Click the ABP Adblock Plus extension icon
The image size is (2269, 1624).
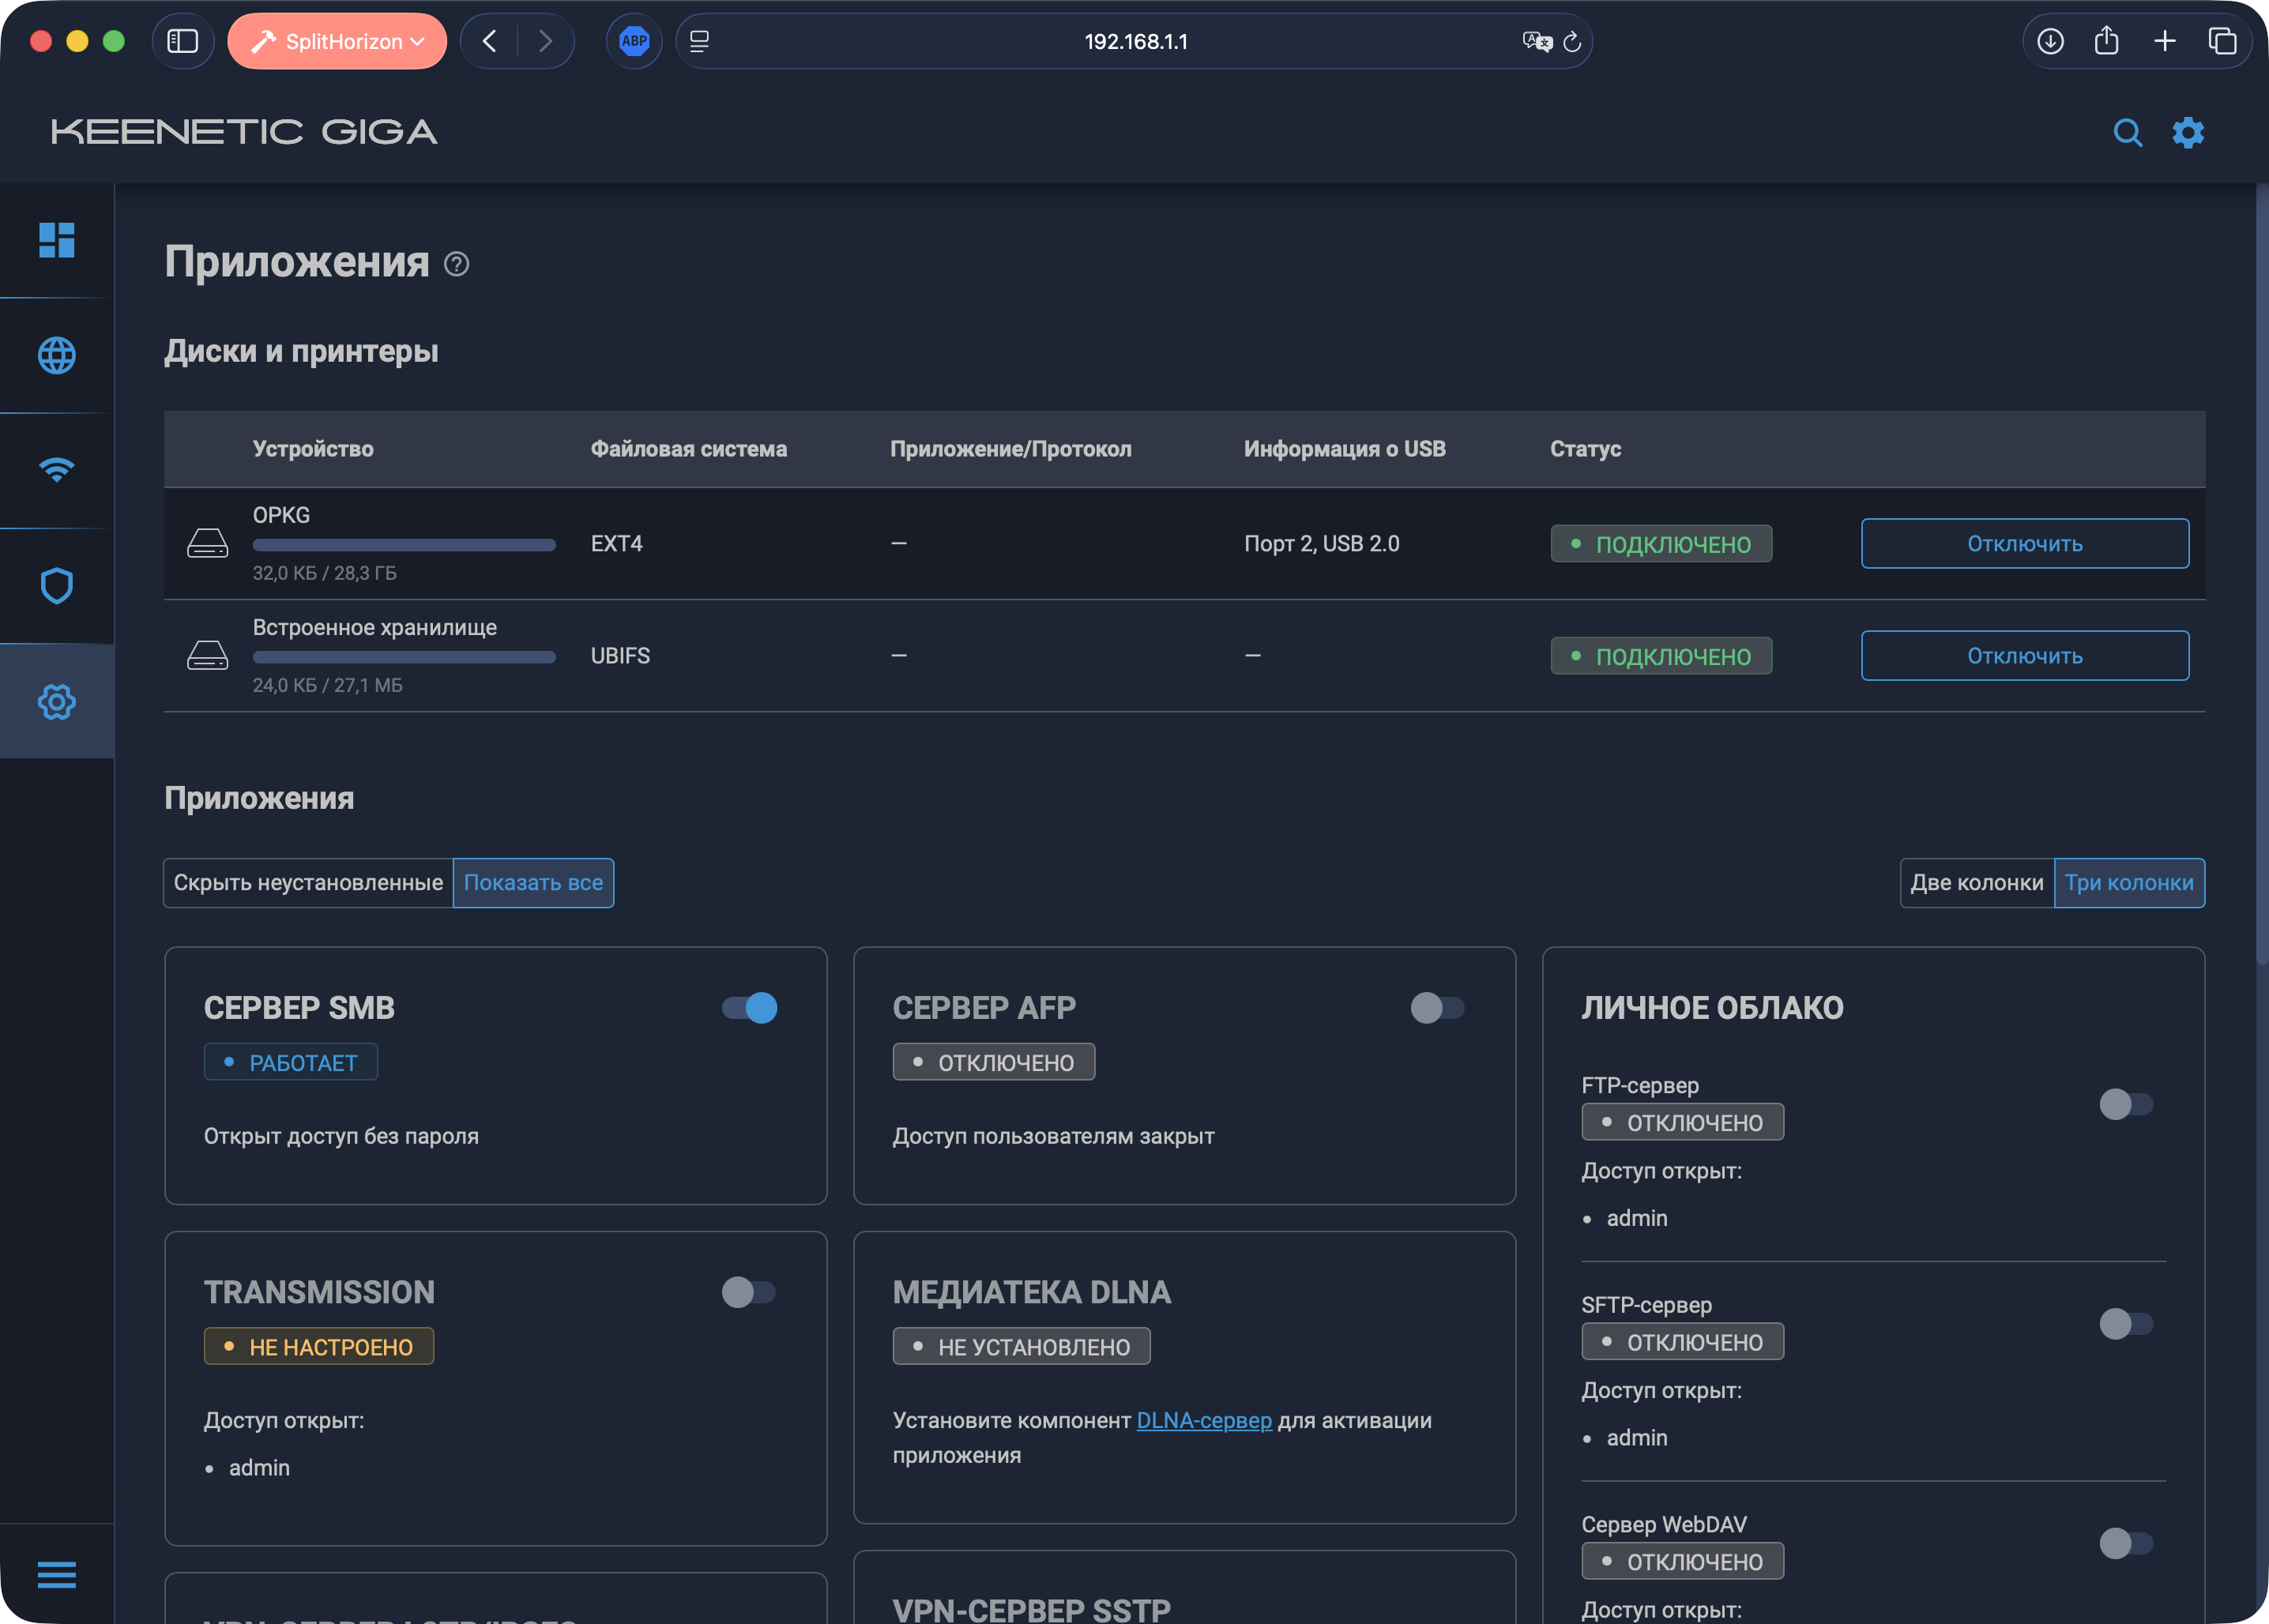634,41
